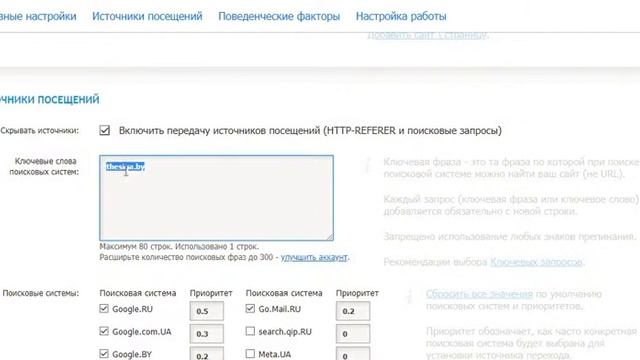
Task: Click the Поисковые системы label
Action: tap(41, 293)
